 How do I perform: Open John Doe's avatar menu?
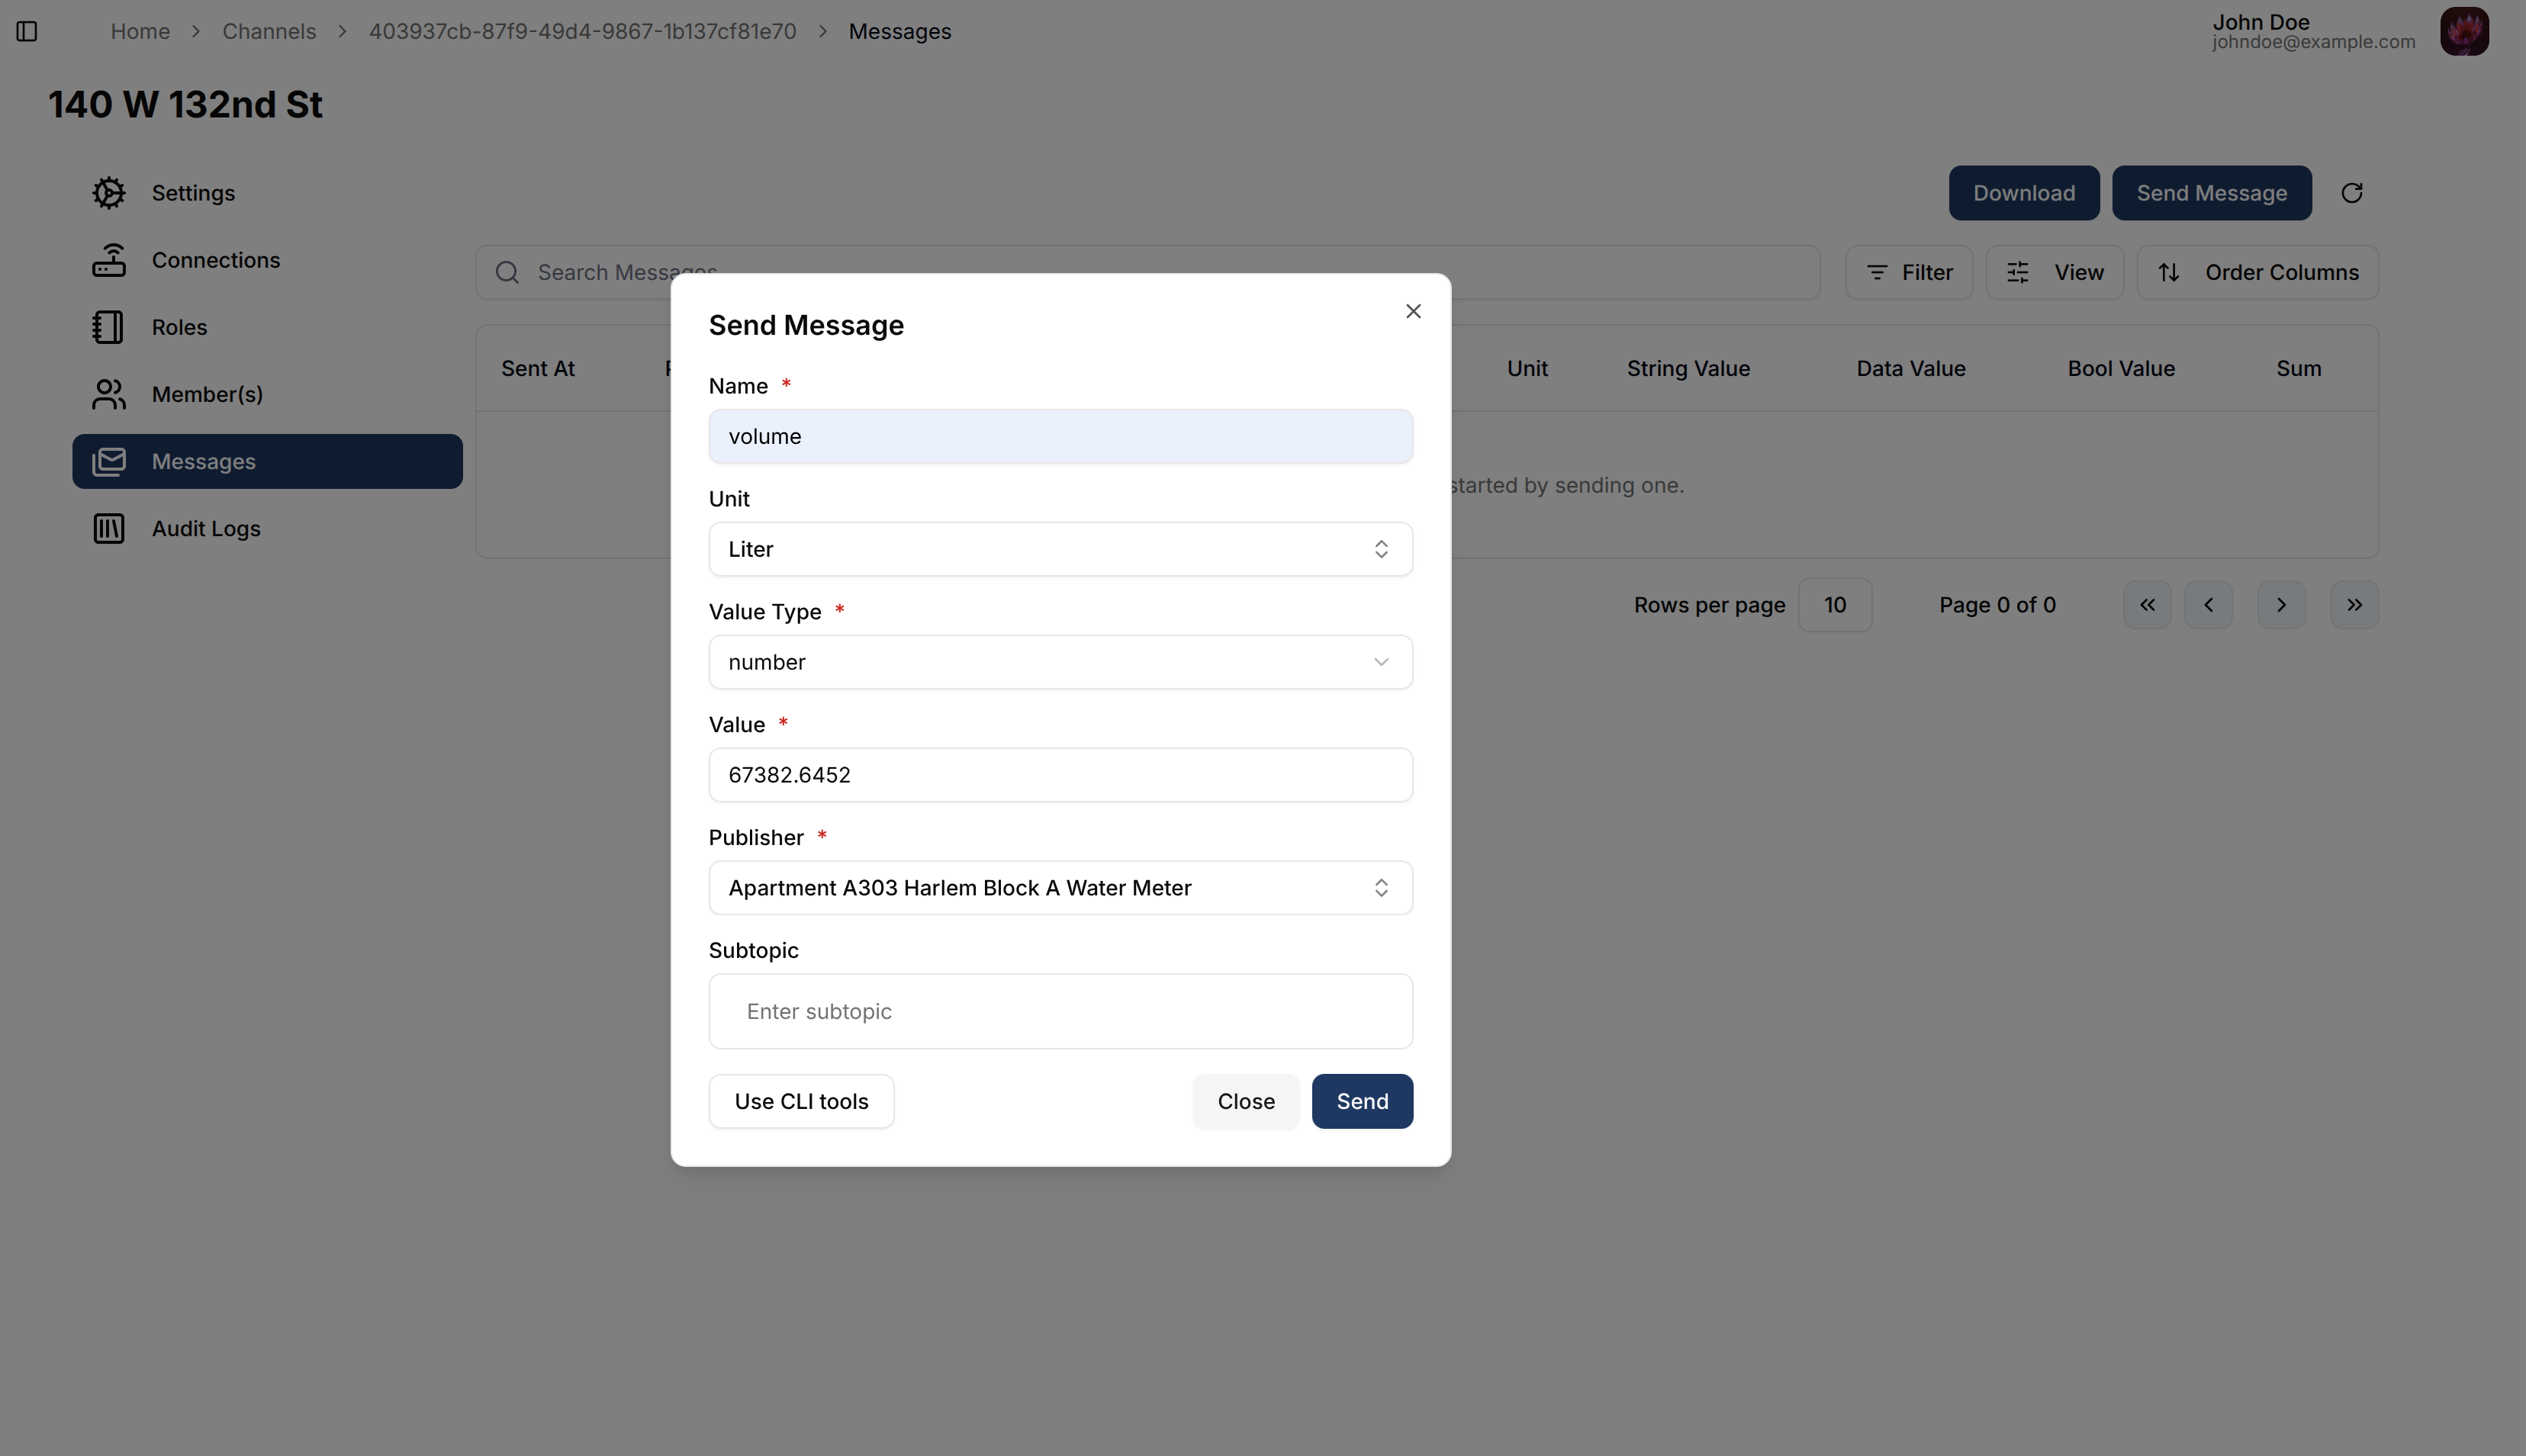click(x=2464, y=32)
